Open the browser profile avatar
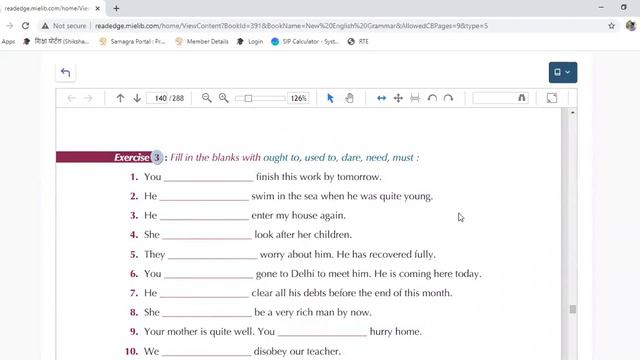 (631, 26)
